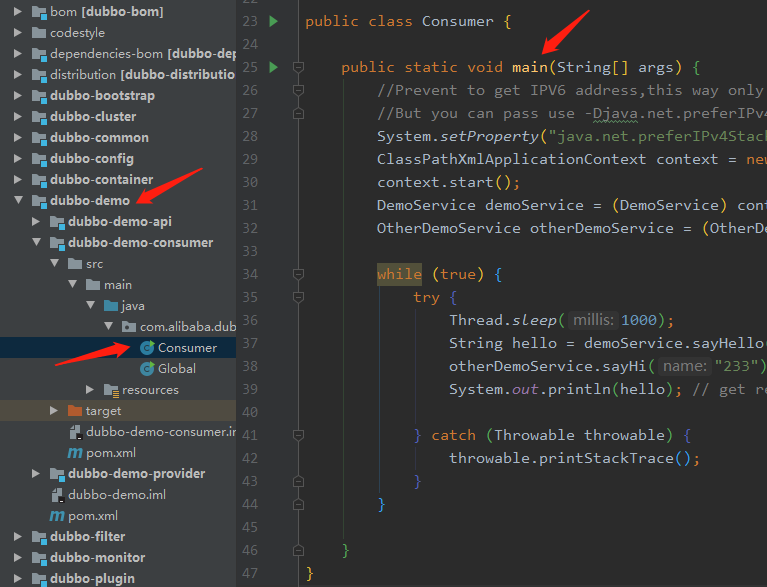Click line number 40 in the gutter
This screenshot has width=767, height=587.
[x=250, y=412]
